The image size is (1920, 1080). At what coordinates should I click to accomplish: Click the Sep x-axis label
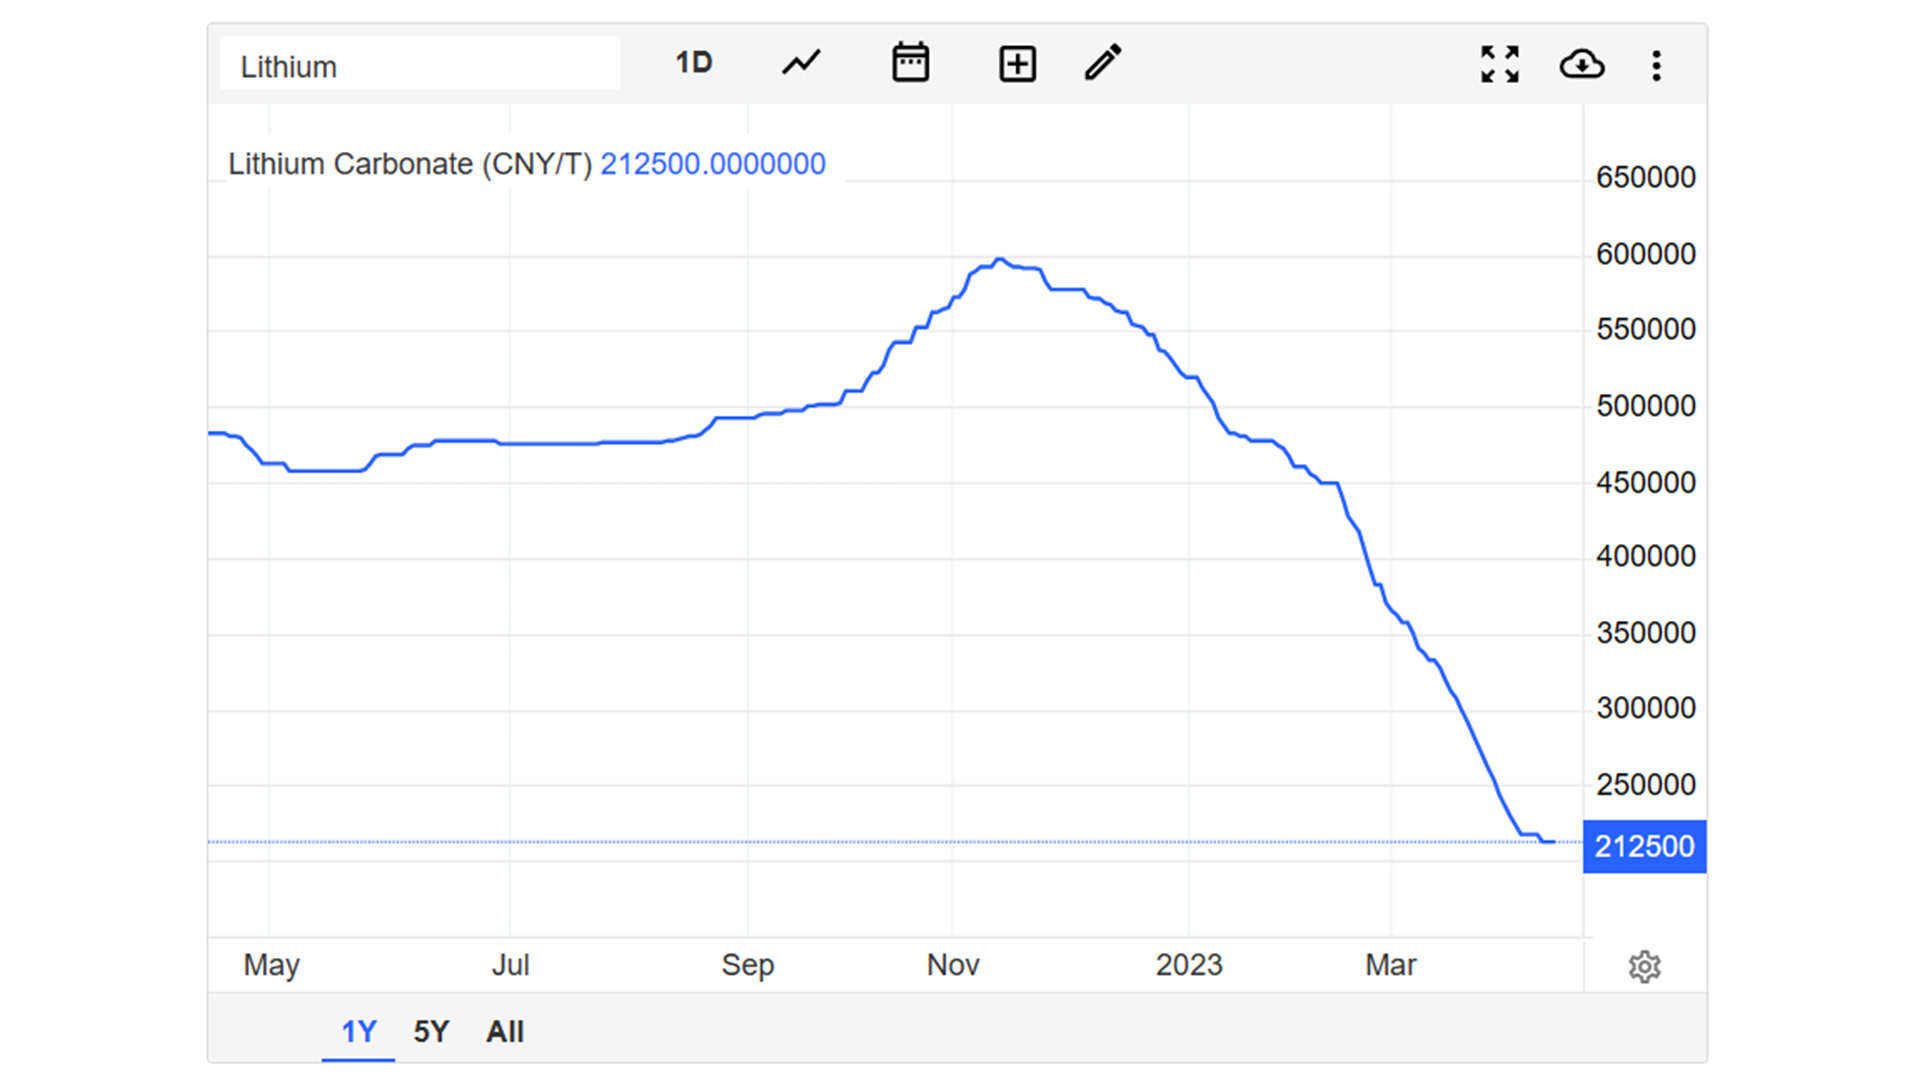tap(748, 966)
